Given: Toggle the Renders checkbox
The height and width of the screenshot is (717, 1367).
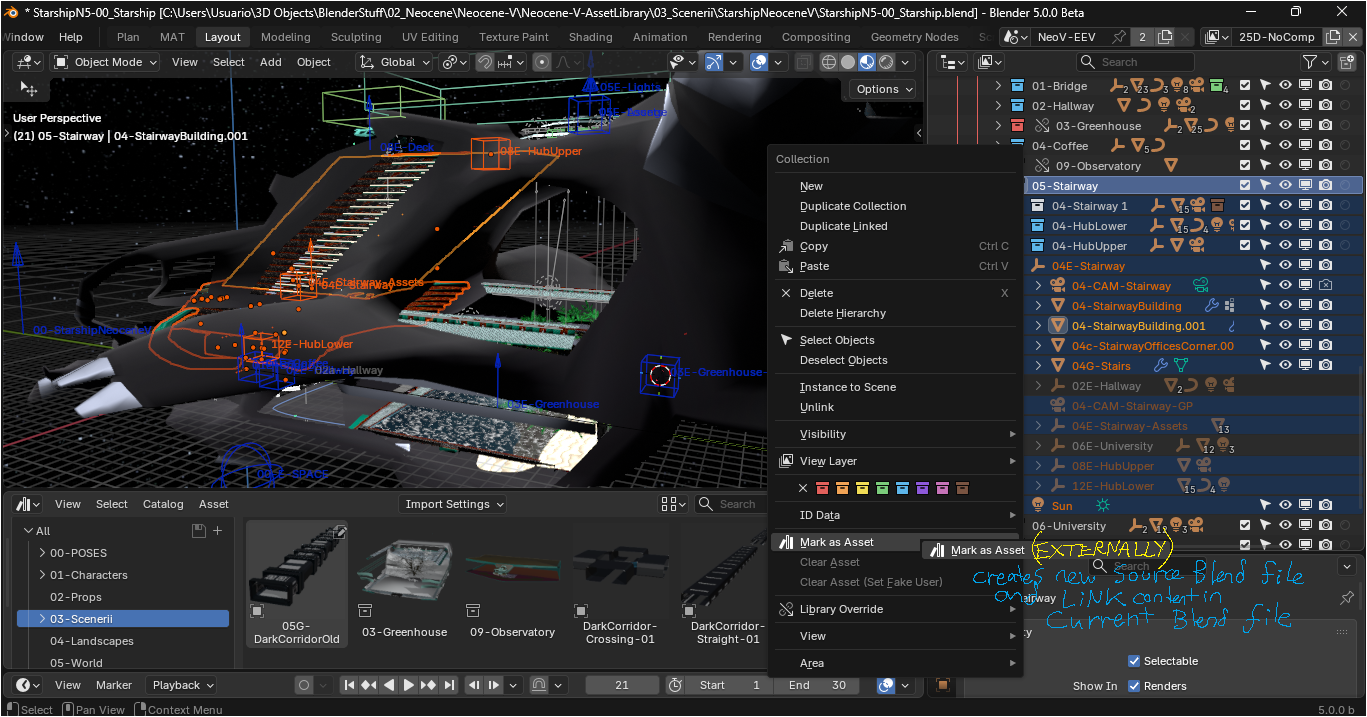Looking at the screenshot, I should [x=1133, y=686].
